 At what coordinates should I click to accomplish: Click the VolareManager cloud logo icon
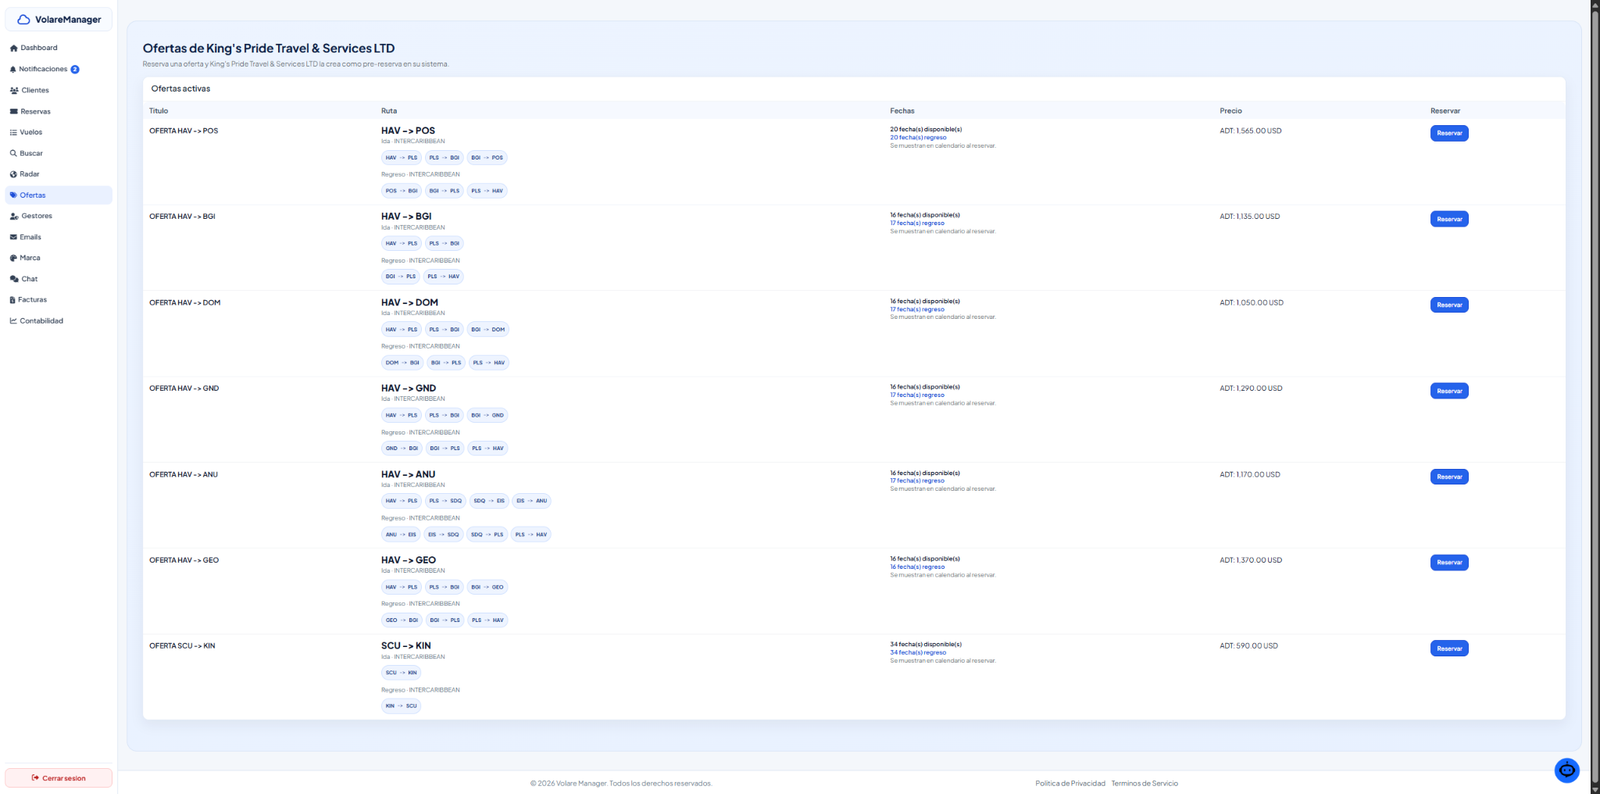point(24,19)
